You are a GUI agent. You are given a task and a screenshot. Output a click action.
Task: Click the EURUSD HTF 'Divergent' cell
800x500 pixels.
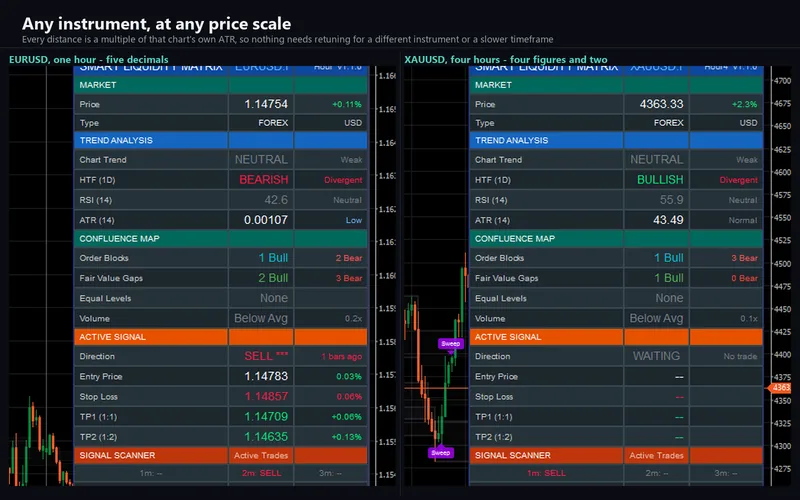343,180
